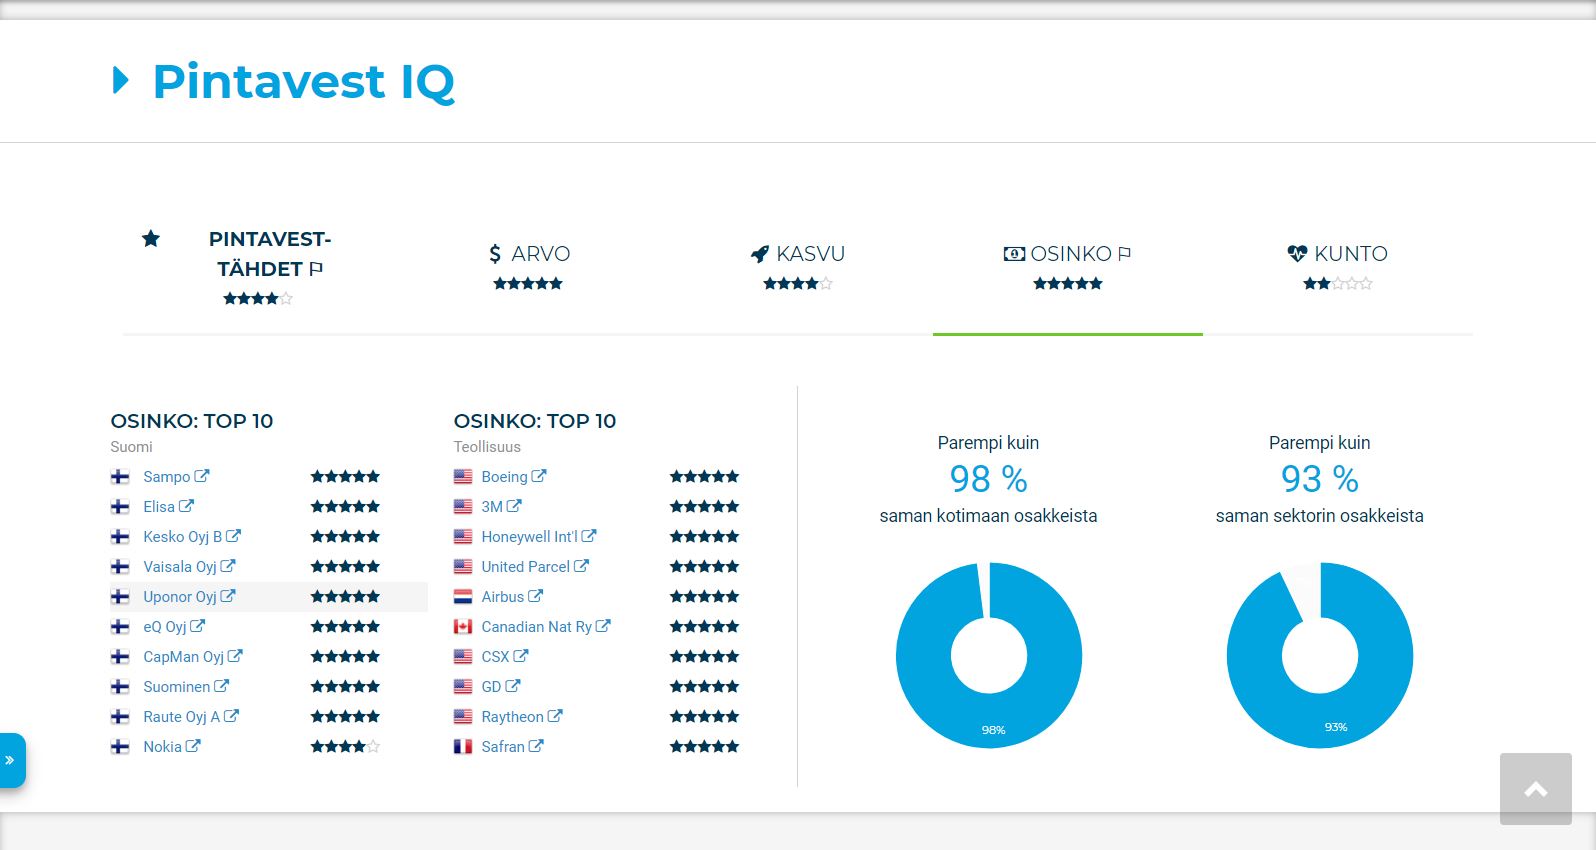The height and width of the screenshot is (850, 1596).
Task: Open the Safran stock link
Action: coord(512,747)
